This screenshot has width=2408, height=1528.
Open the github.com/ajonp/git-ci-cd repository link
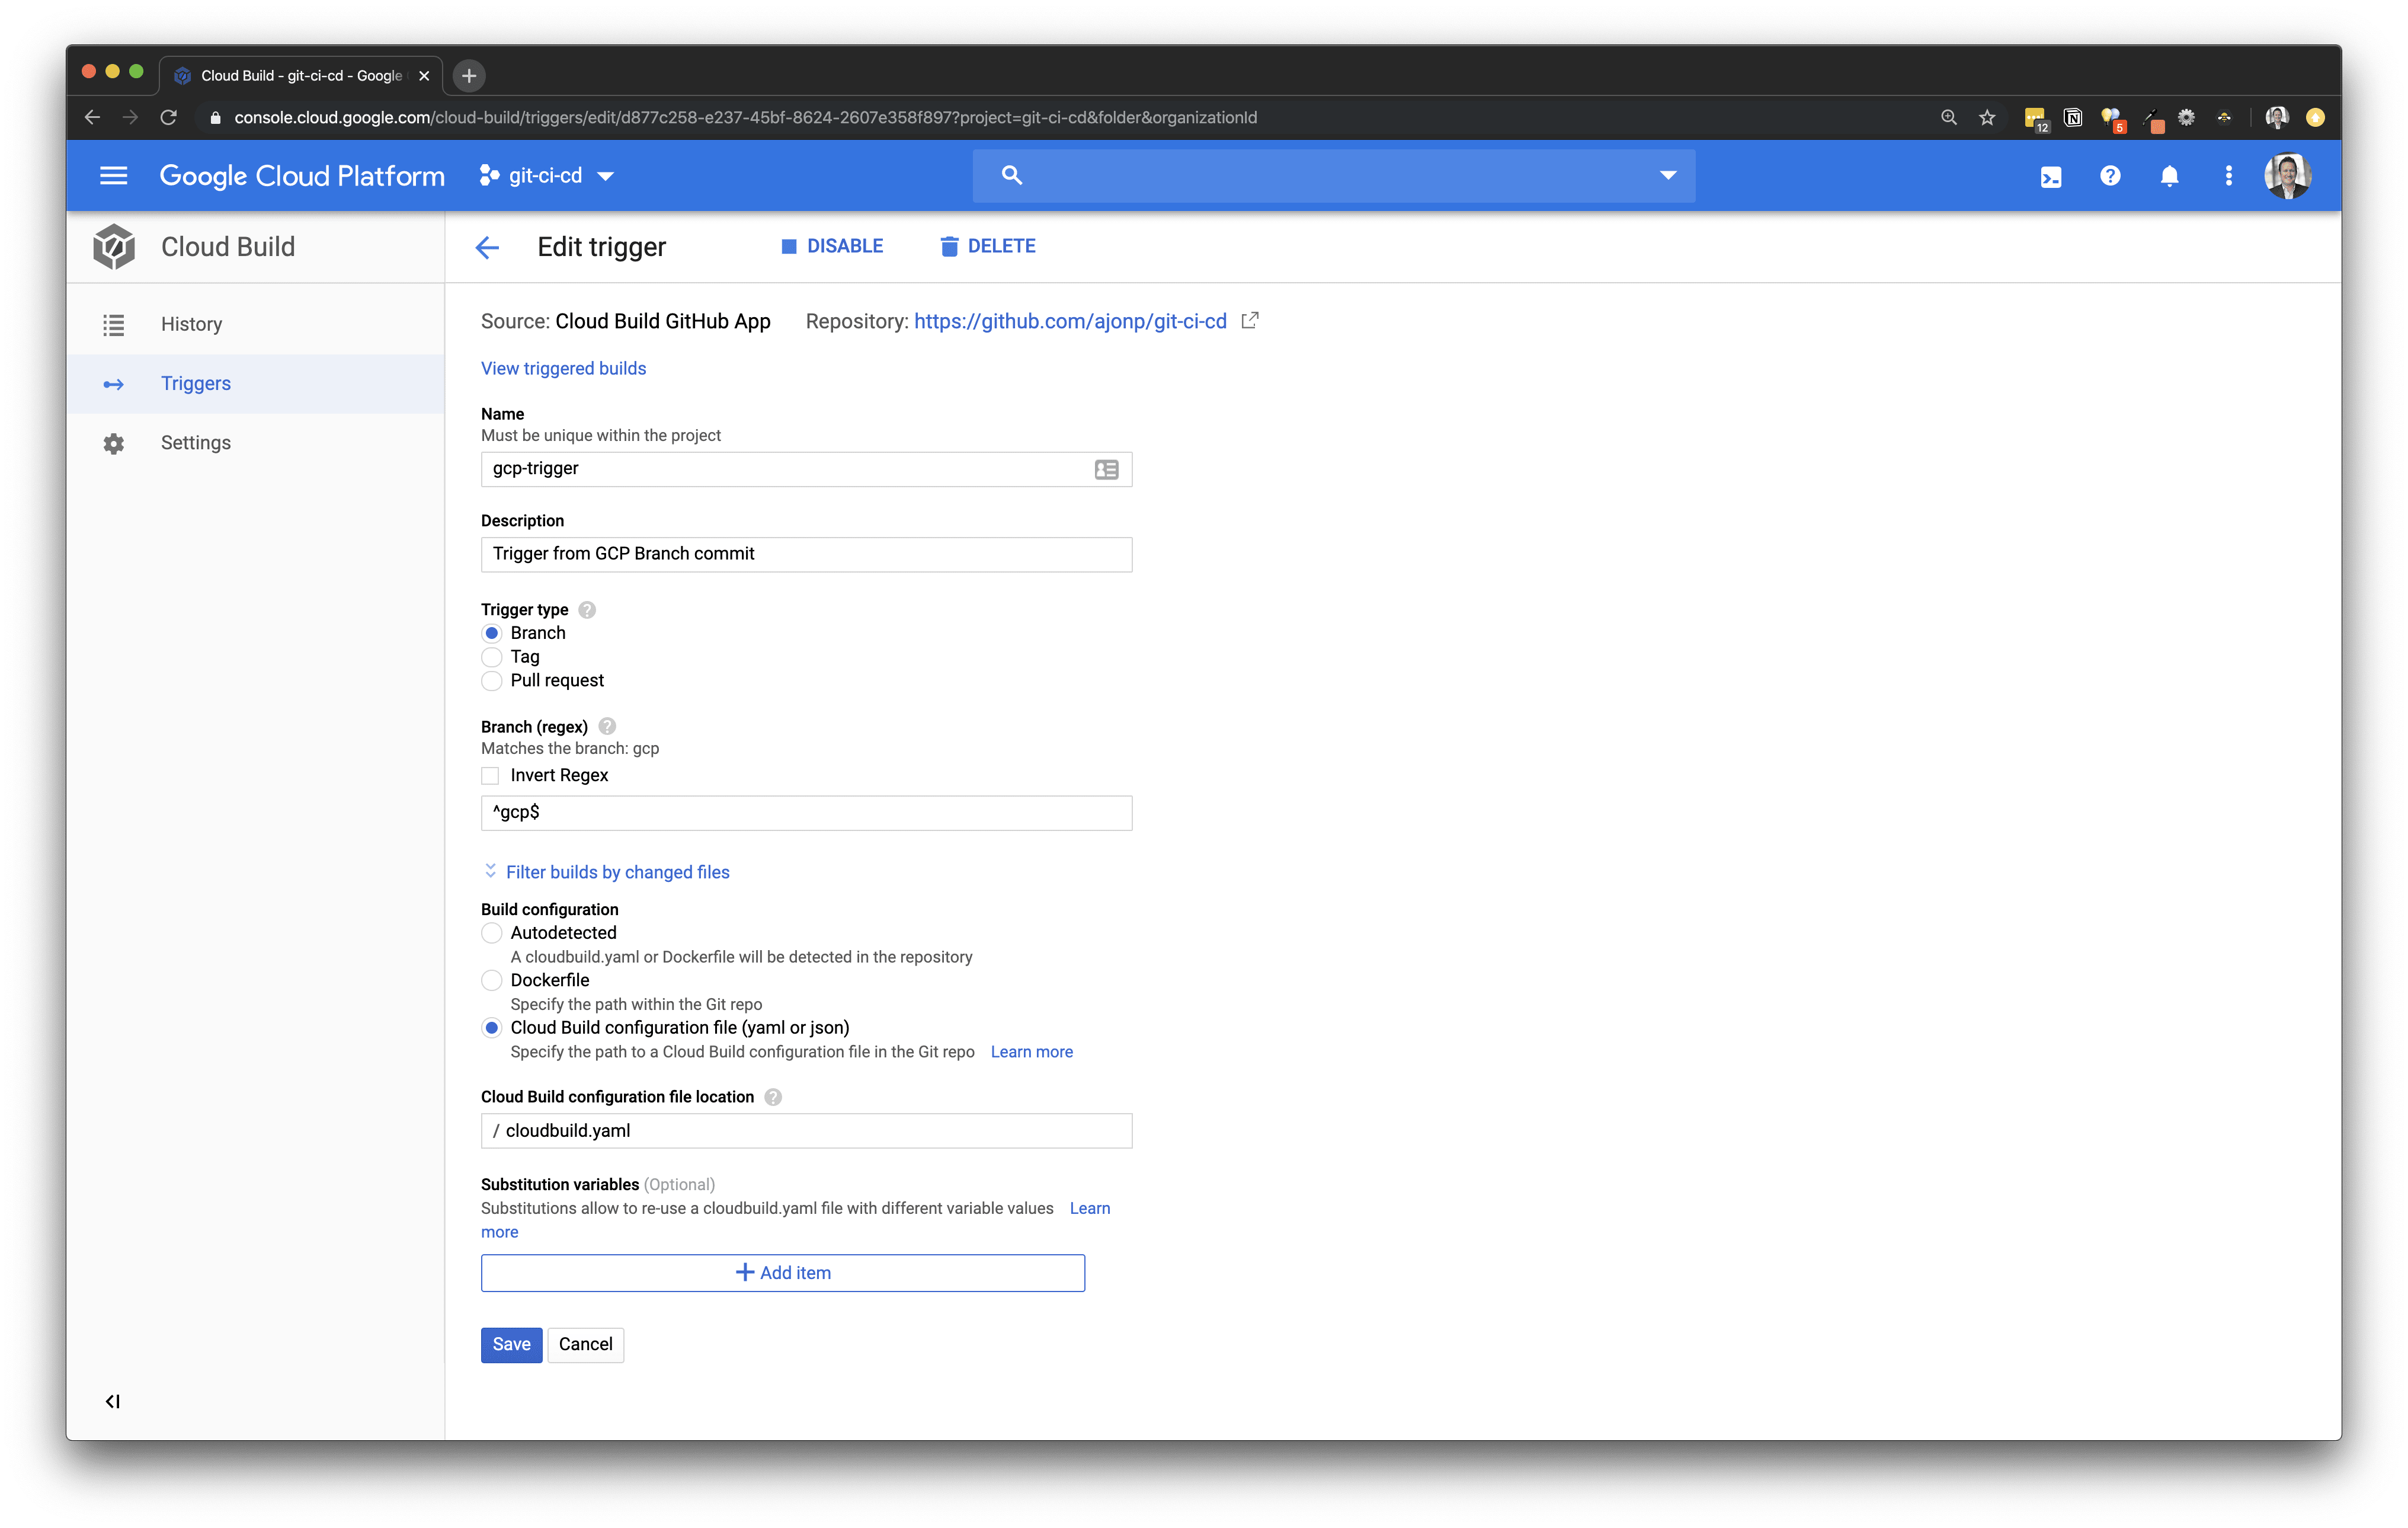[1070, 321]
